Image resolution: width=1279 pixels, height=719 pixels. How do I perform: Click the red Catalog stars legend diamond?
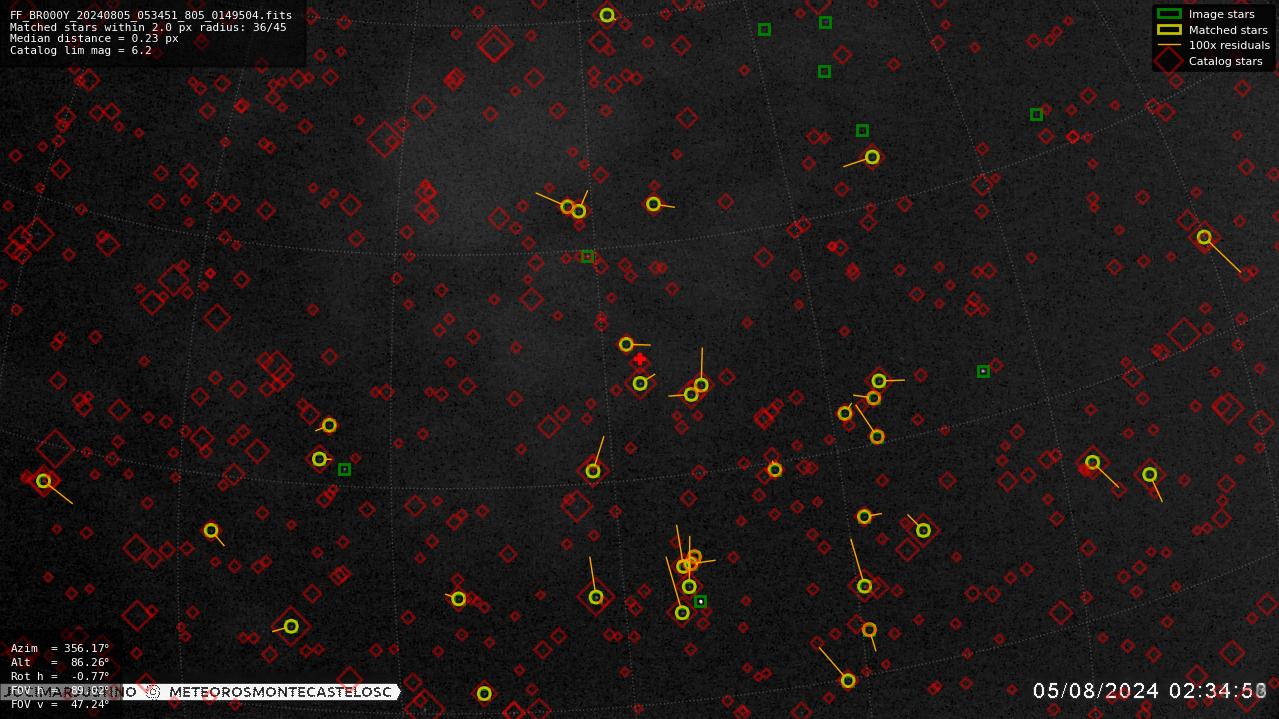[x=1169, y=60]
